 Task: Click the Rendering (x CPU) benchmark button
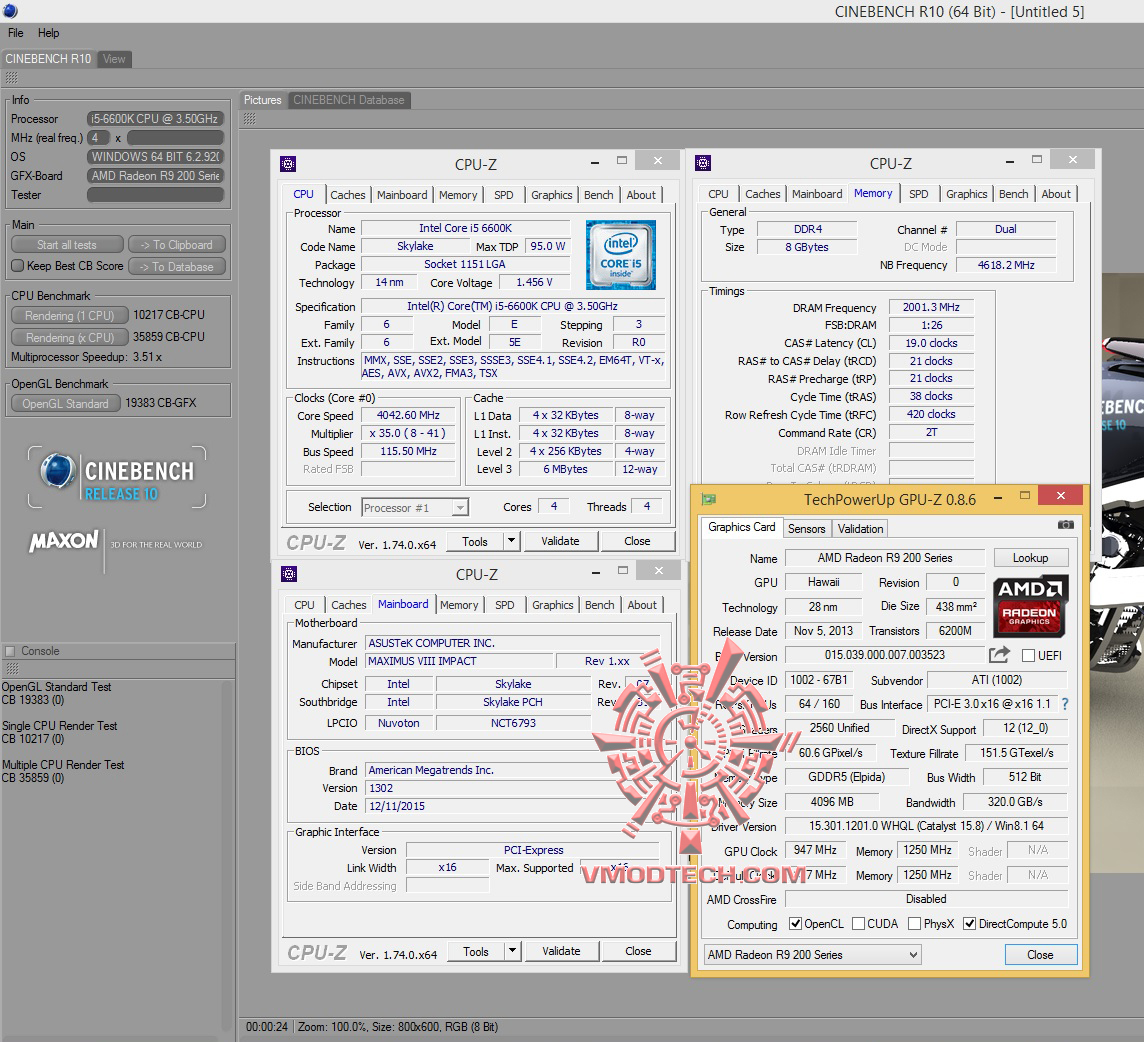pyautogui.click(x=69, y=338)
